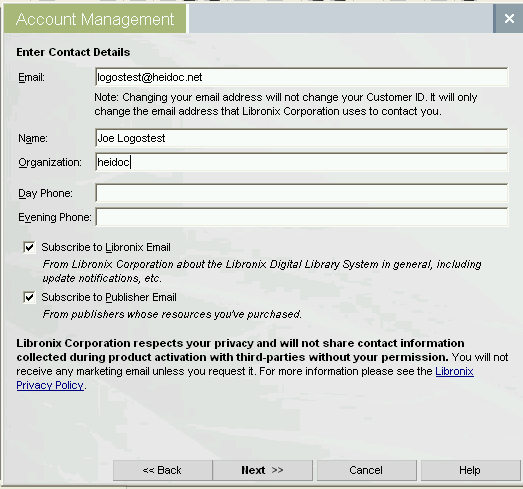Click the 'Enter Contact Details' heading
Viewport: 523px width, 489px height.
pyautogui.click(x=73, y=52)
